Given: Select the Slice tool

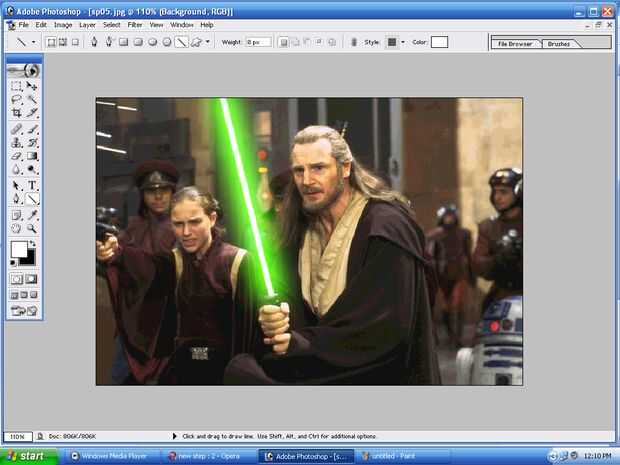Looking at the screenshot, I should 32,113.
